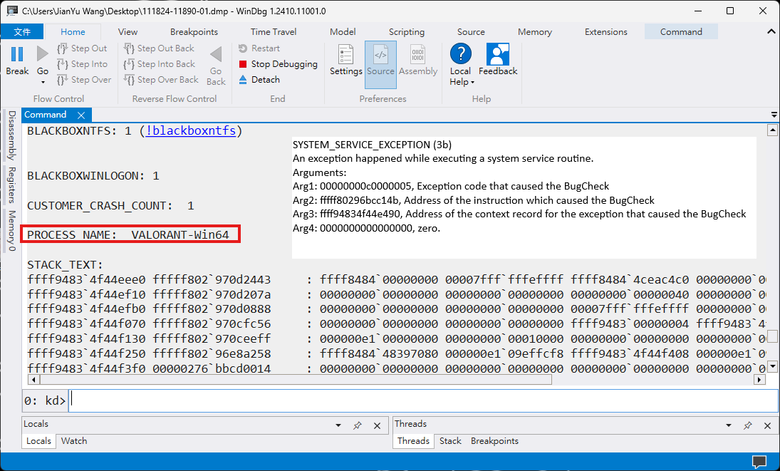Open the Command ribbon tab

(x=681, y=32)
